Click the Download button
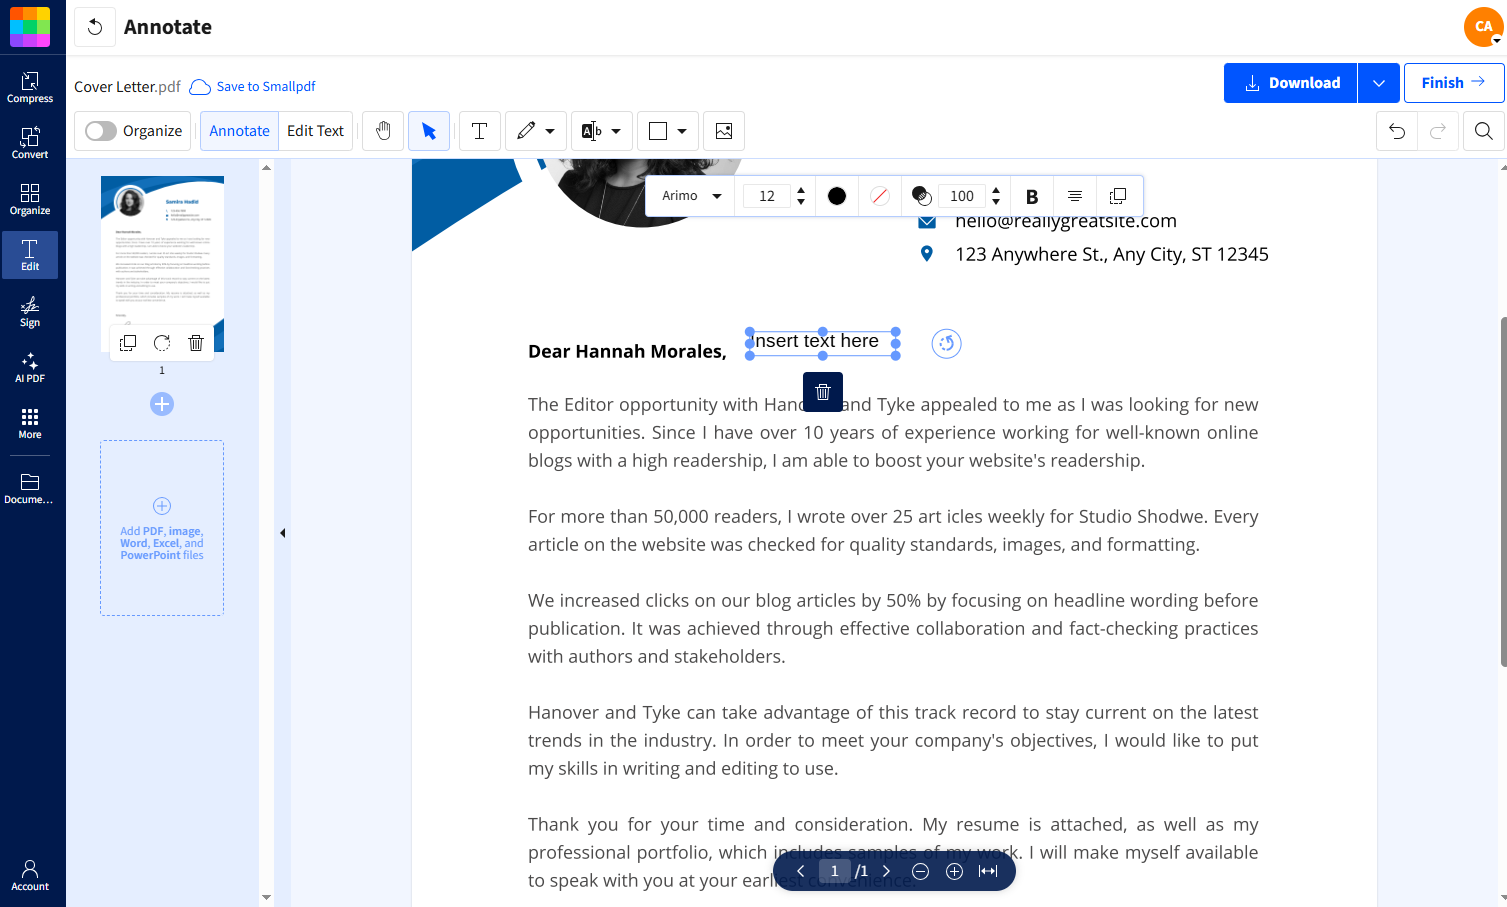Viewport: 1507px width, 907px height. (x=1289, y=82)
